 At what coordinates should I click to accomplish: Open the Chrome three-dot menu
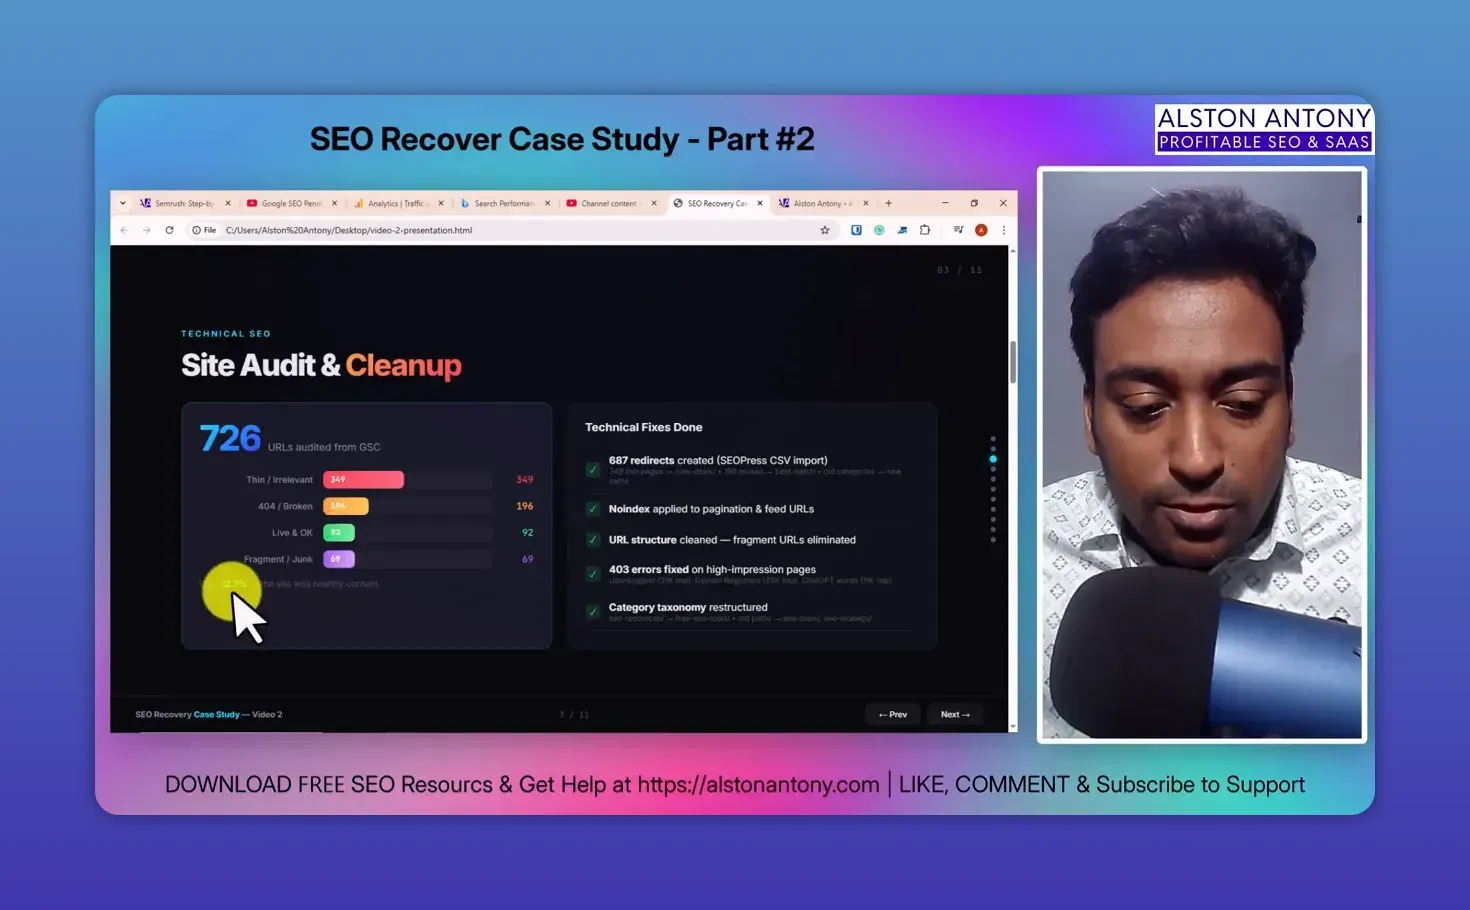tap(1003, 230)
